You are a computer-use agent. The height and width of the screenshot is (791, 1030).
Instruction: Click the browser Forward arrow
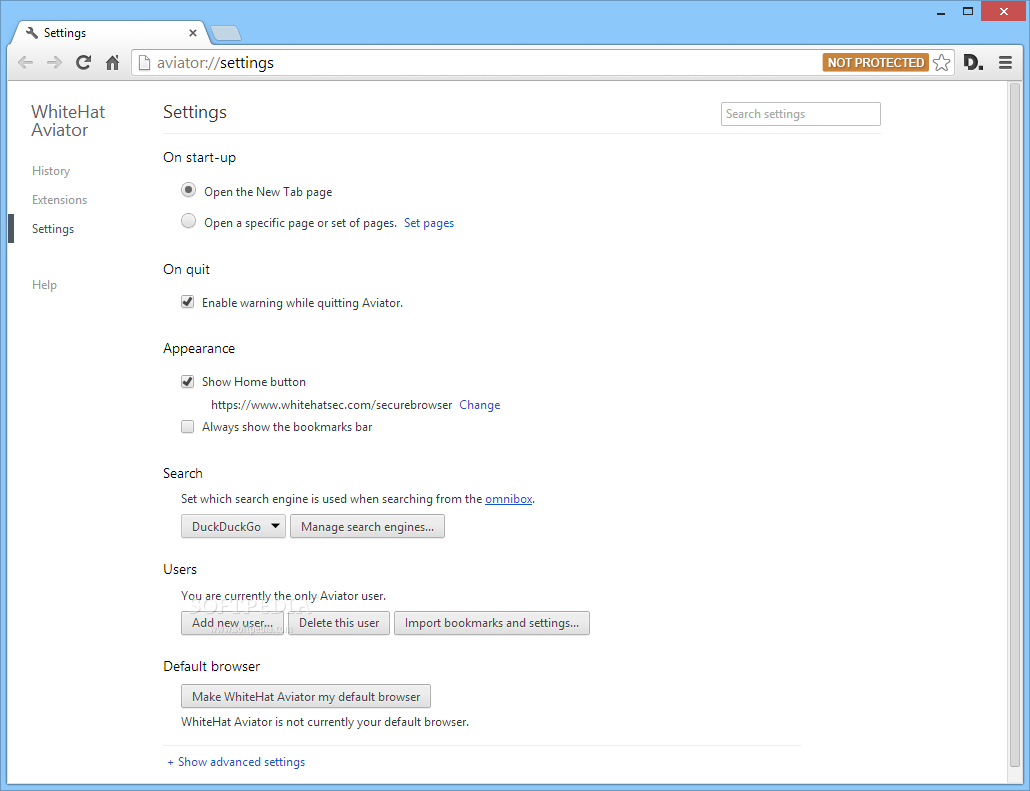(55, 62)
